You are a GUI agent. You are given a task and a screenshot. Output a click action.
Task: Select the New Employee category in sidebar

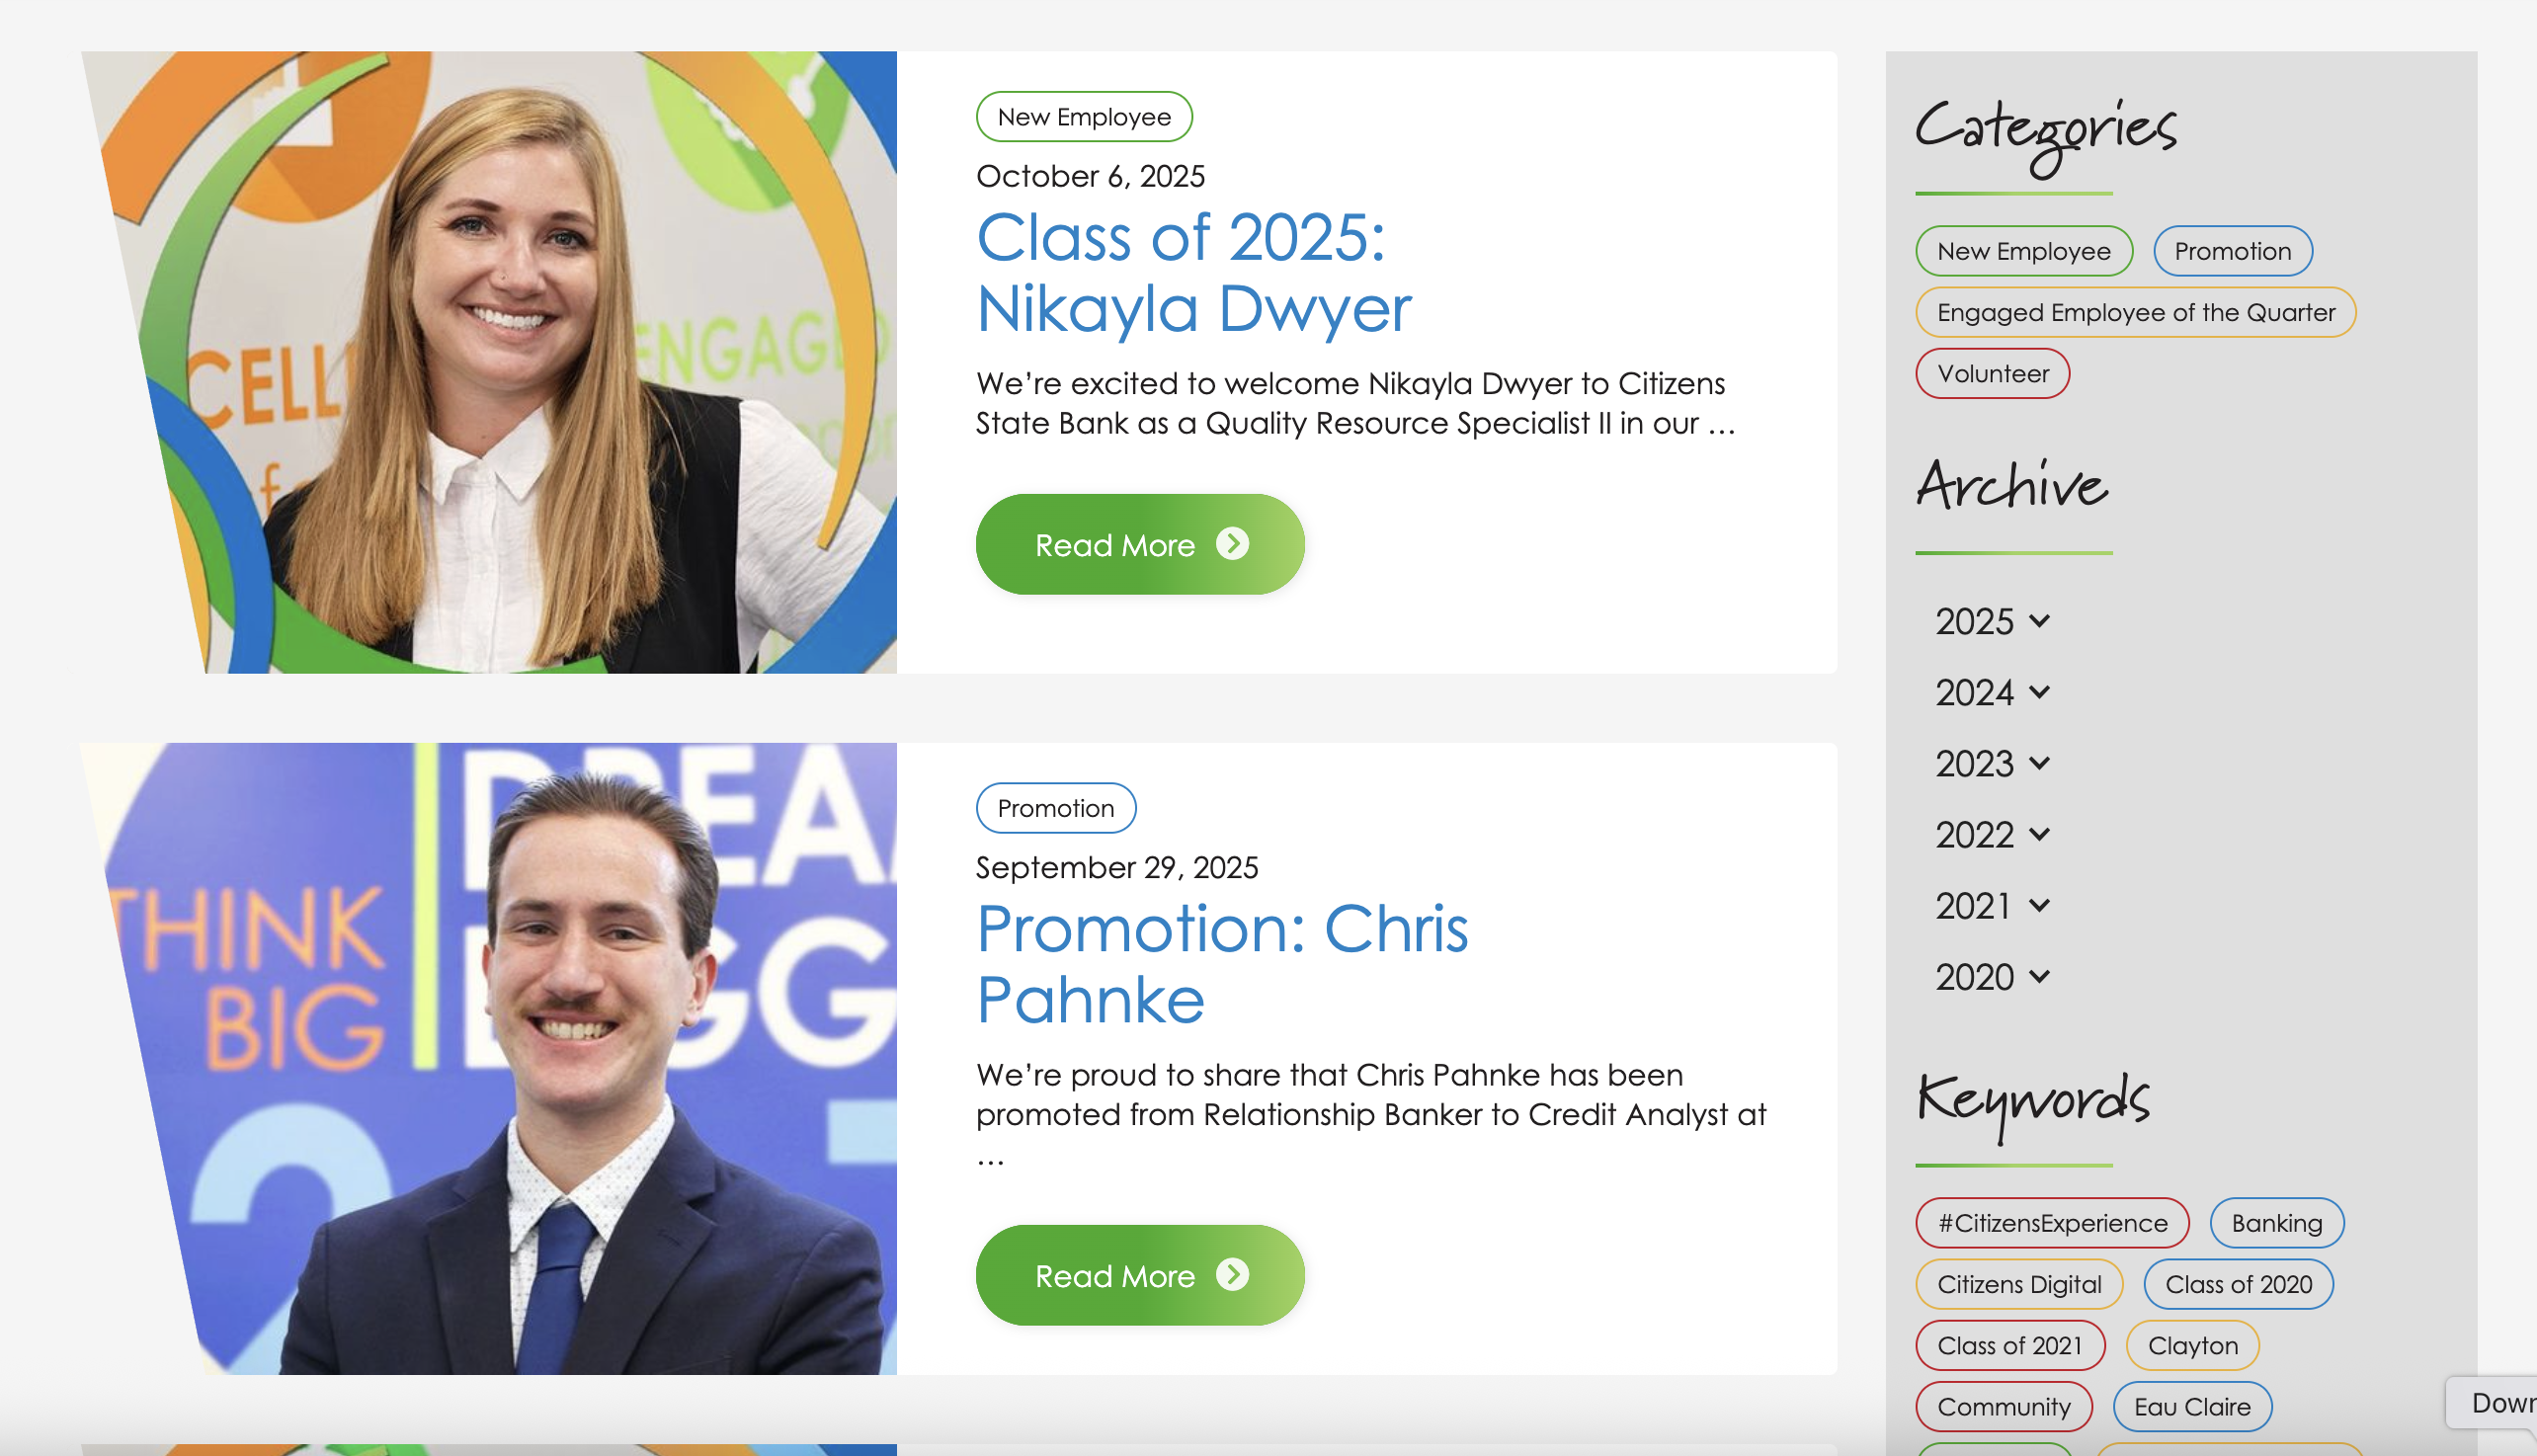[x=2024, y=251]
